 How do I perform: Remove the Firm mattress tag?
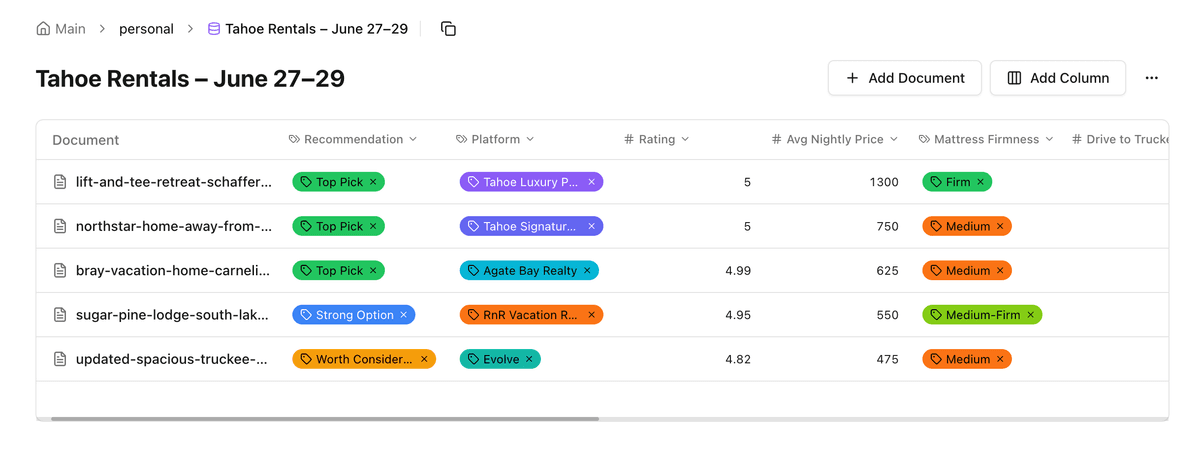[x=980, y=182]
